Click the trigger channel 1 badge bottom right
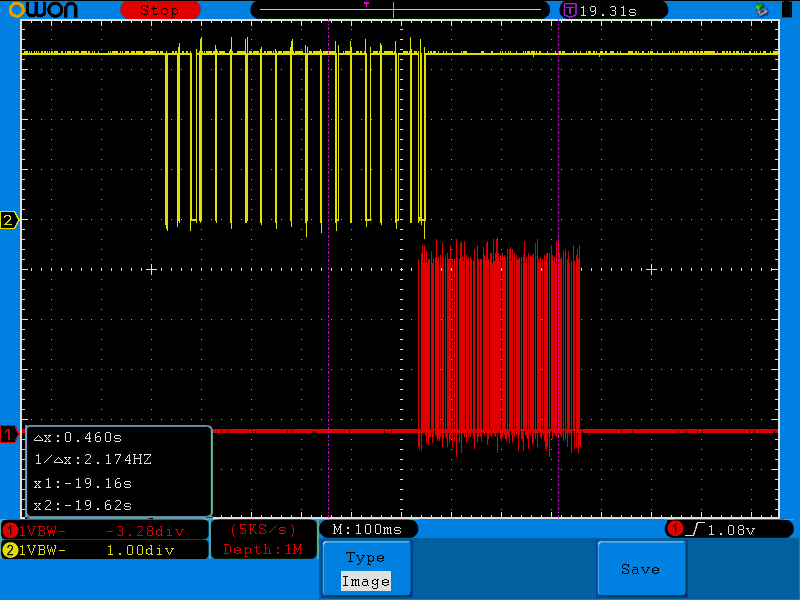800x600 pixels. (x=675, y=529)
